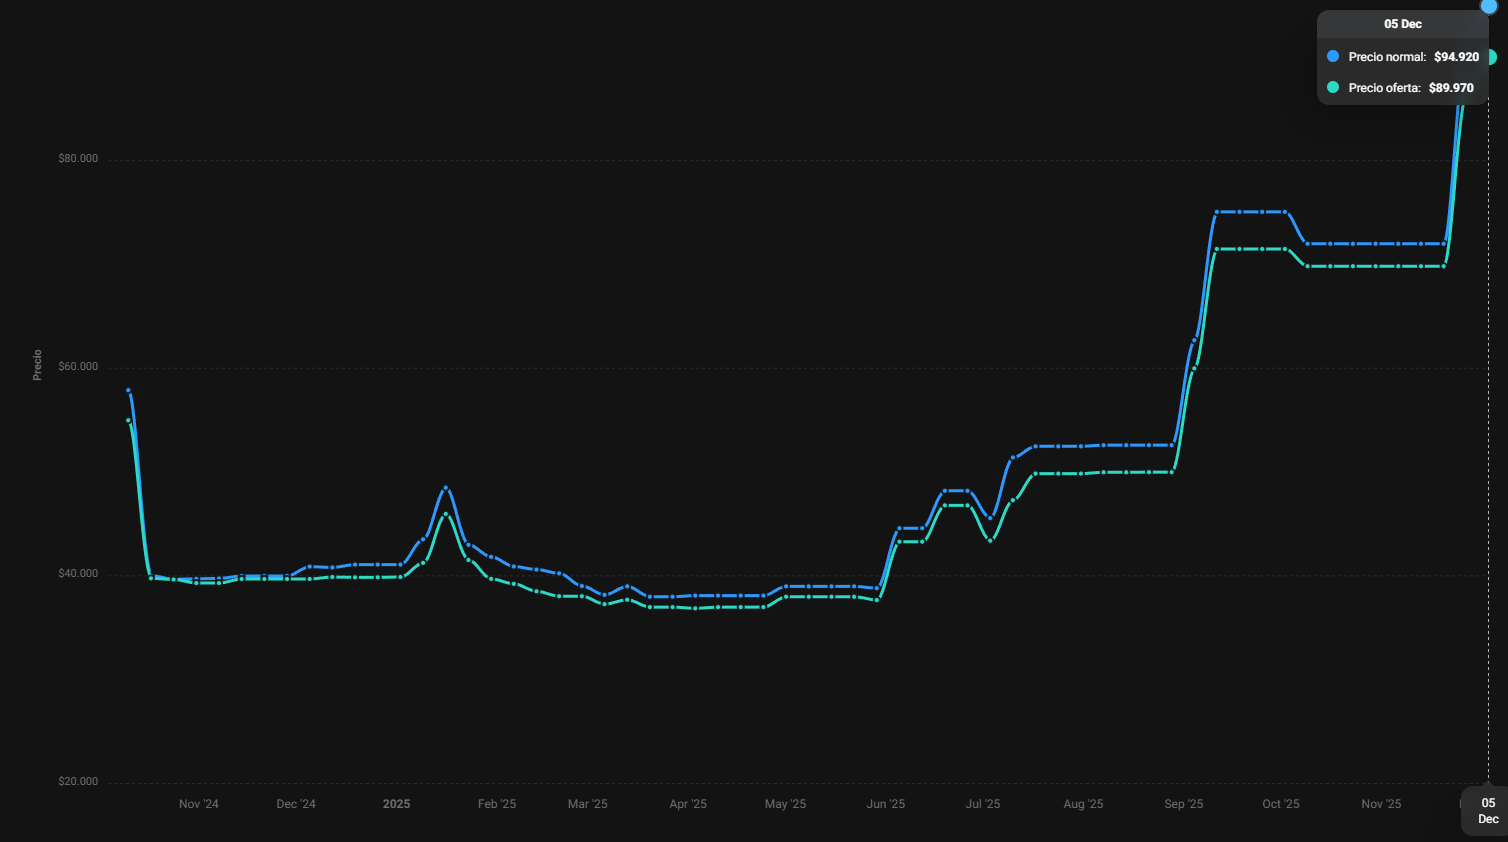This screenshot has height=842, width=1508.
Task: Click the $40.000 y-axis label
Action: [x=78, y=574]
